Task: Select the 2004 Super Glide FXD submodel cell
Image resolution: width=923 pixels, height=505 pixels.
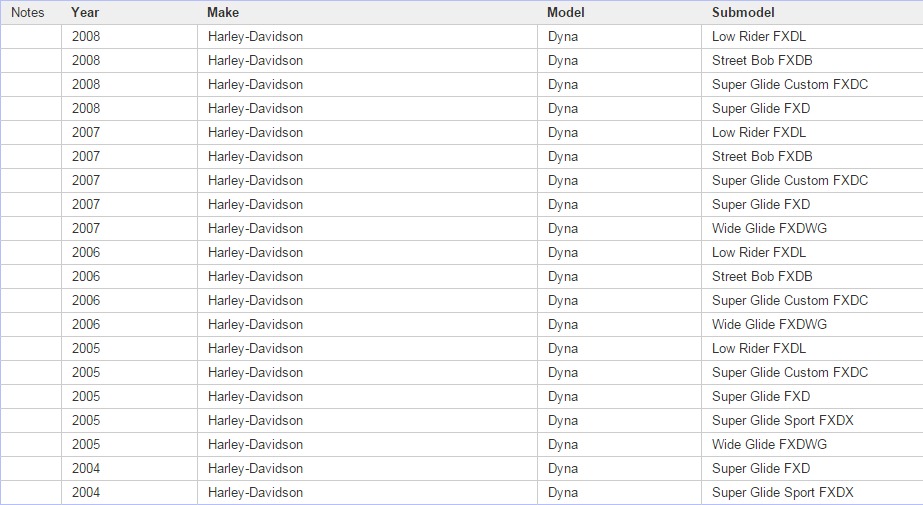Action: pyautogui.click(x=760, y=469)
